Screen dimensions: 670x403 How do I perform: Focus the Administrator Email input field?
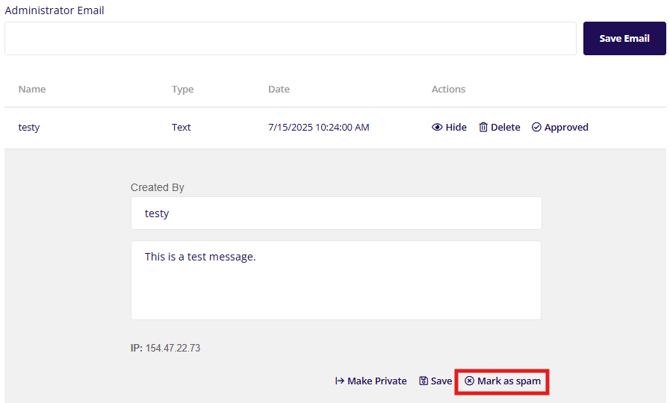pyautogui.click(x=290, y=38)
